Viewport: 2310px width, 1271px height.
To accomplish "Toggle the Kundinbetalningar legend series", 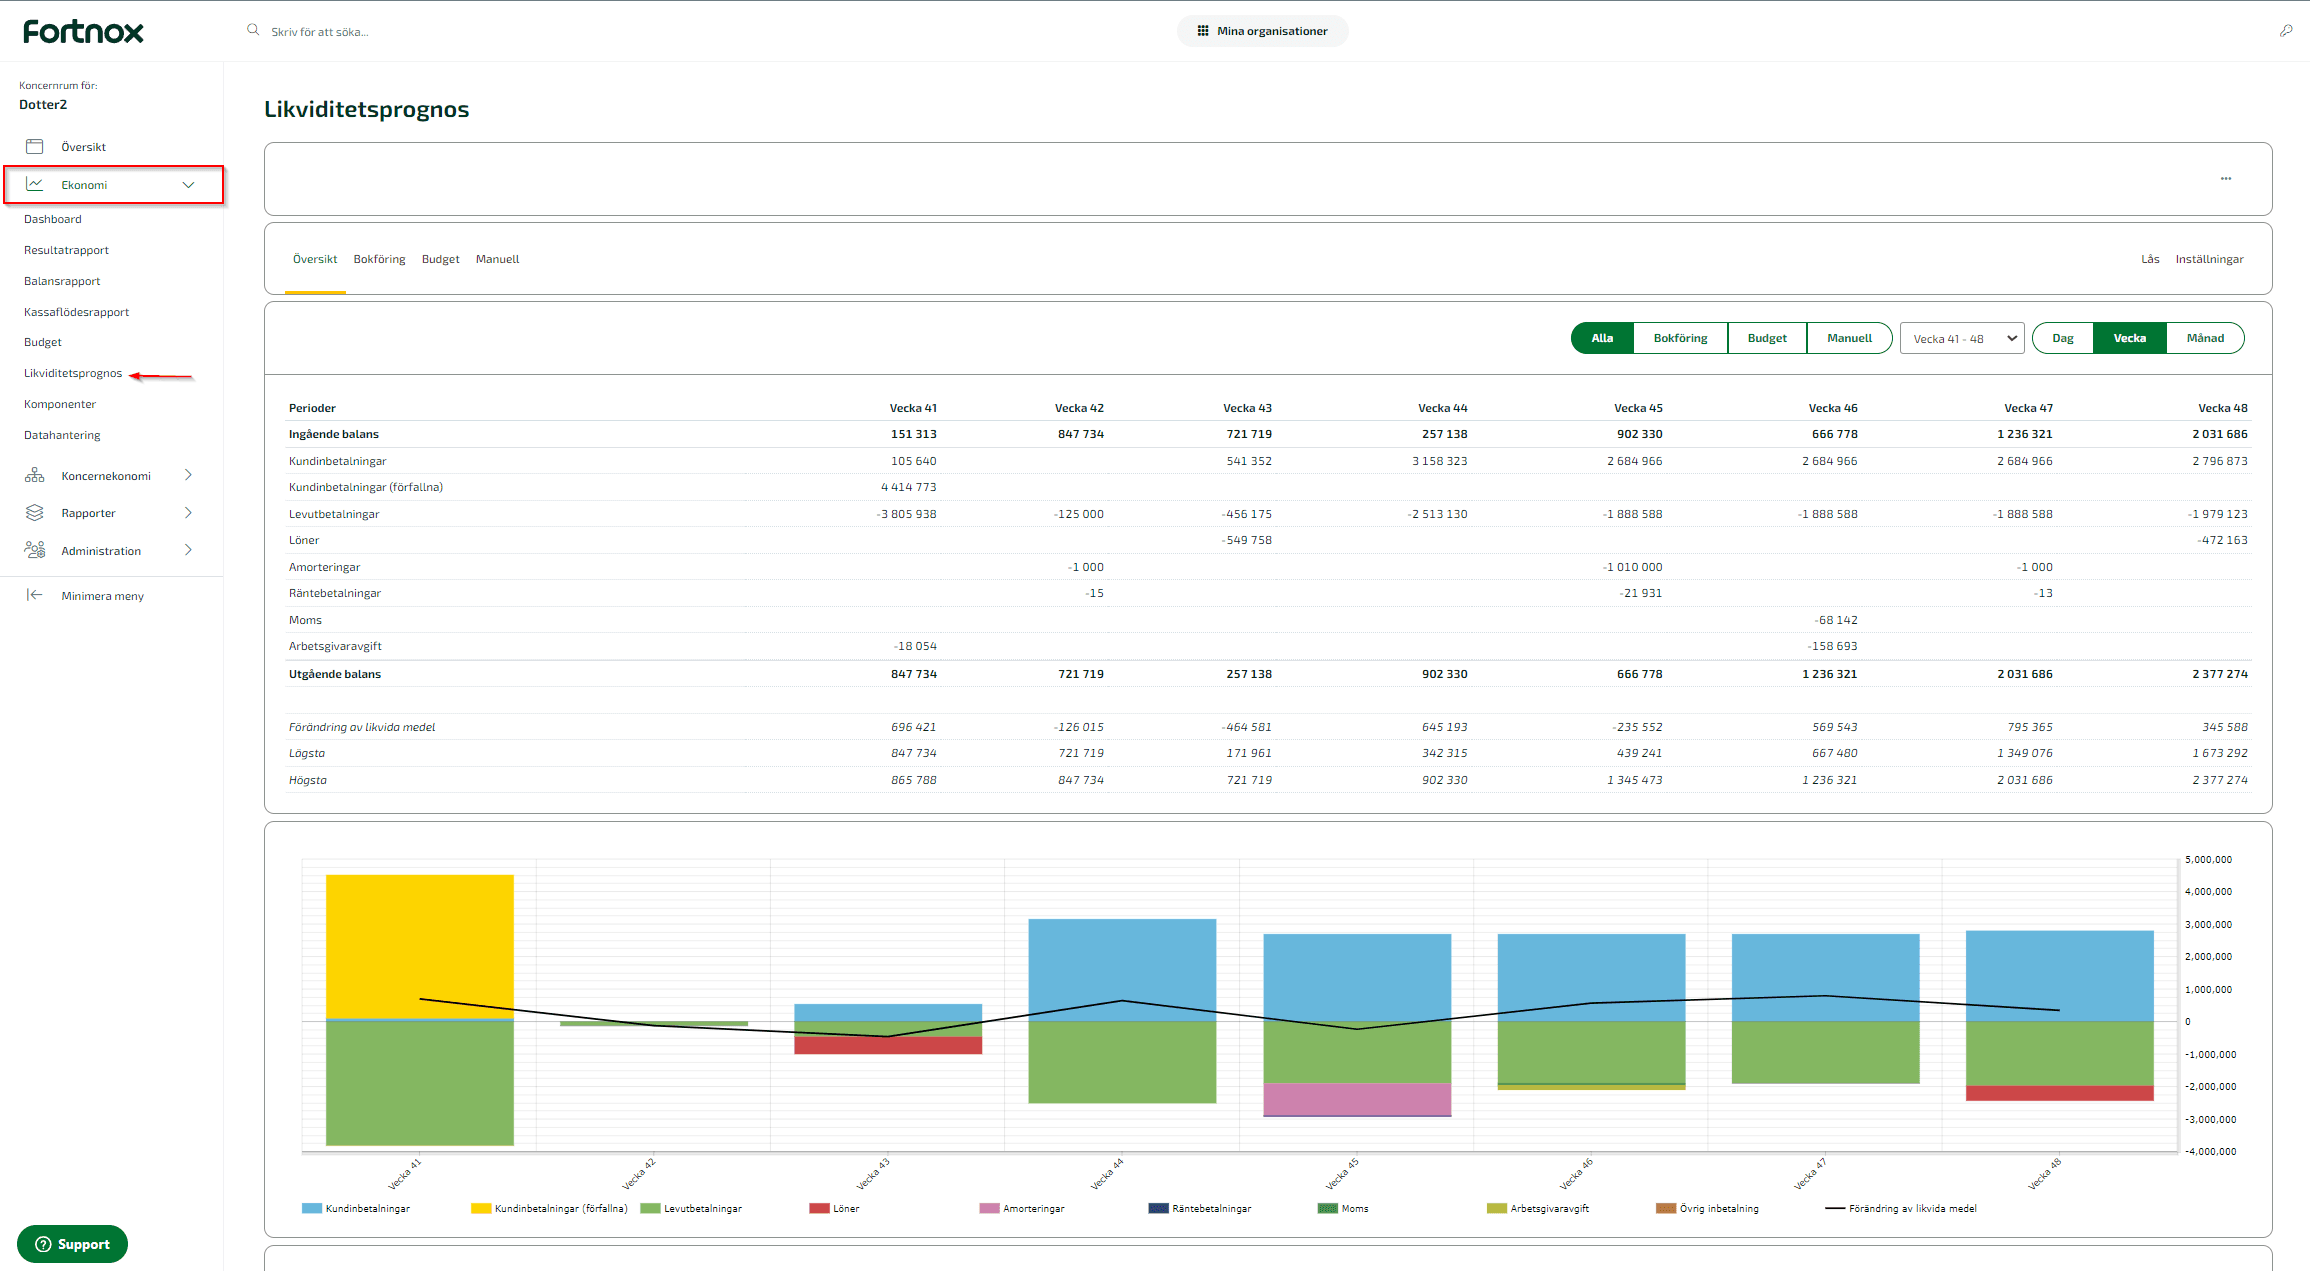I will [x=356, y=1209].
